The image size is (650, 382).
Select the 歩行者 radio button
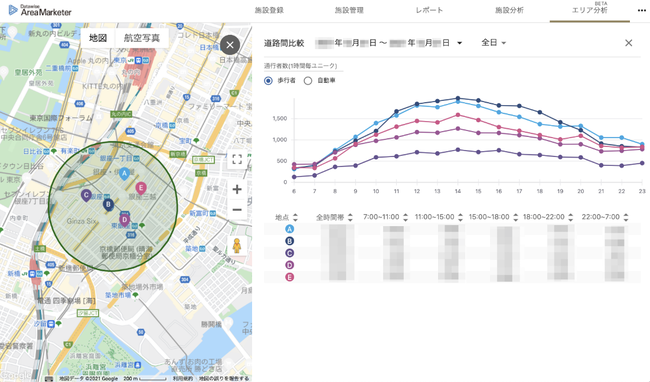[268, 80]
